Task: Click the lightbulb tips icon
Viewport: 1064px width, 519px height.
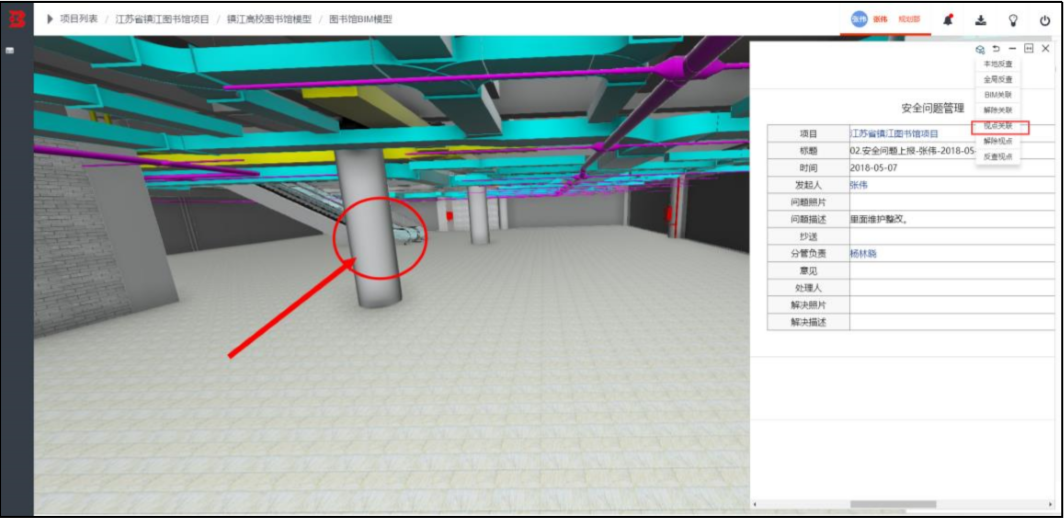Action: click(x=1013, y=20)
